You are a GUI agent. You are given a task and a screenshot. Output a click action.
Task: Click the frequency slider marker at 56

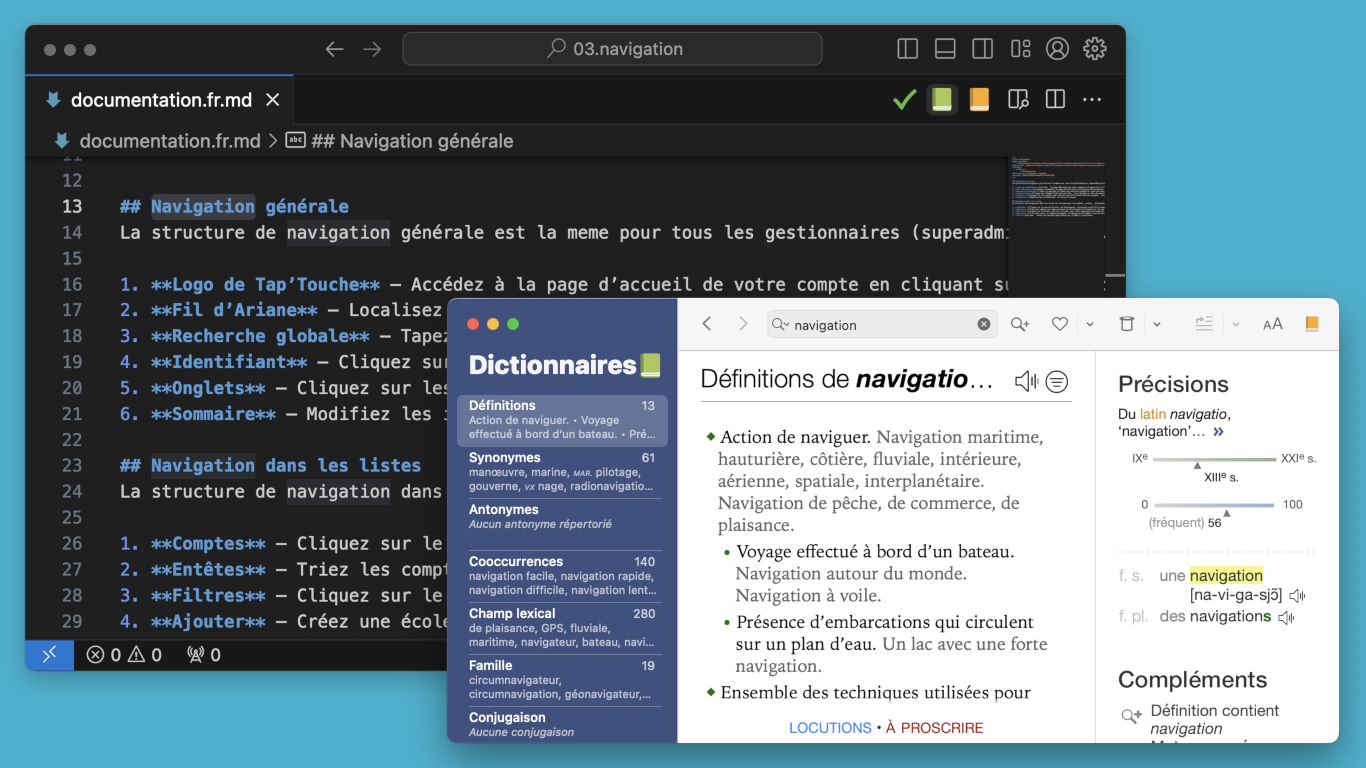(1227, 513)
